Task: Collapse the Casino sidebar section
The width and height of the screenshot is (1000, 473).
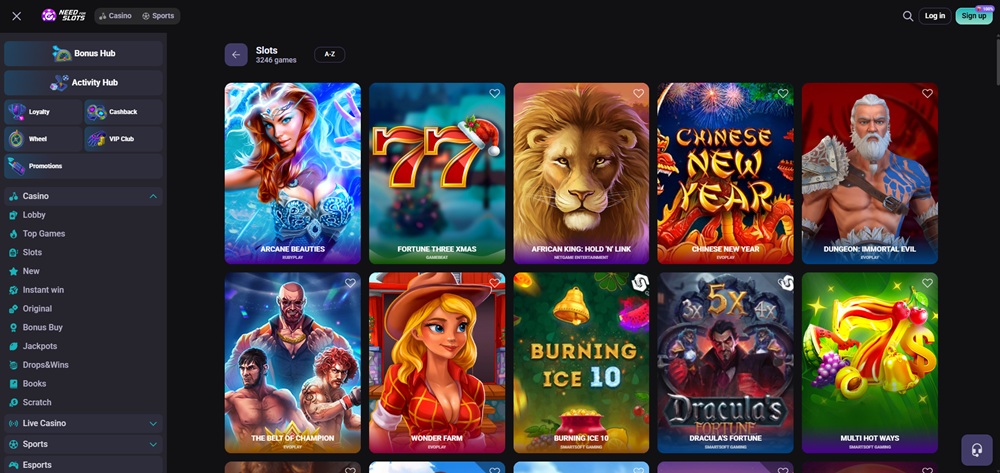Action: pos(153,196)
